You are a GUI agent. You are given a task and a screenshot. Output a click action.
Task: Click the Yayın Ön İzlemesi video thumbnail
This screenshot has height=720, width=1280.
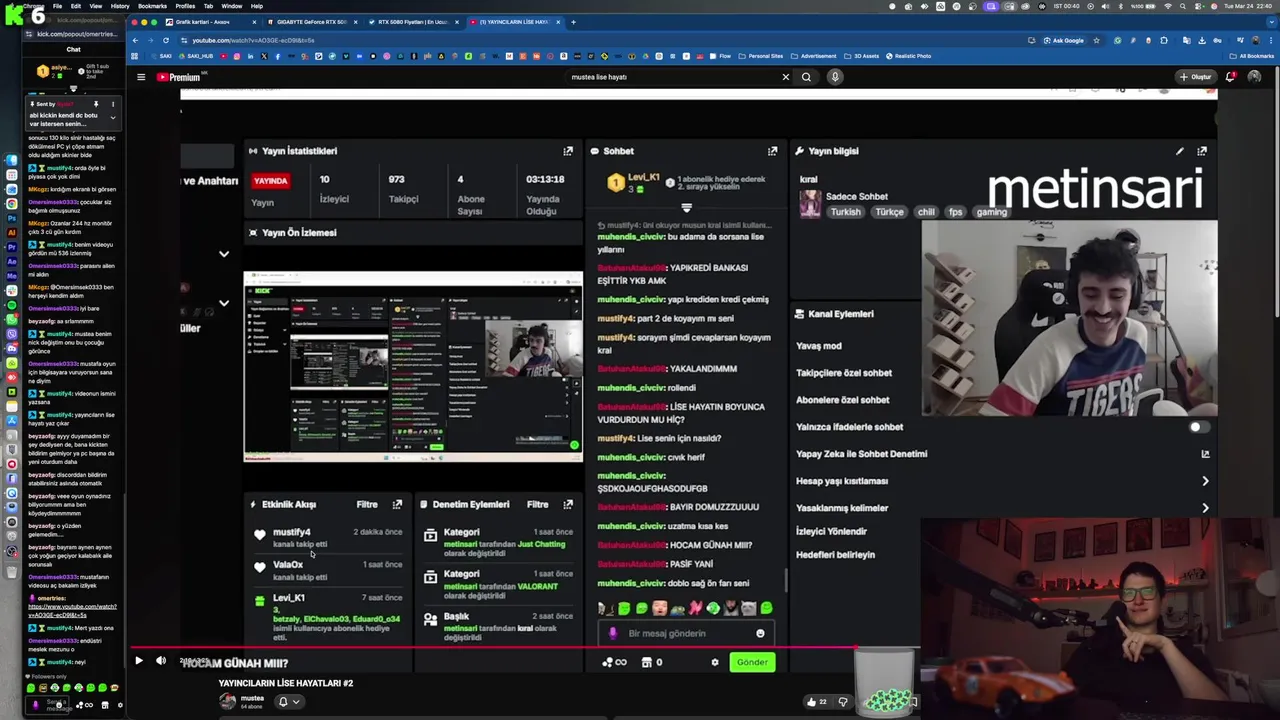[x=413, y=366]
